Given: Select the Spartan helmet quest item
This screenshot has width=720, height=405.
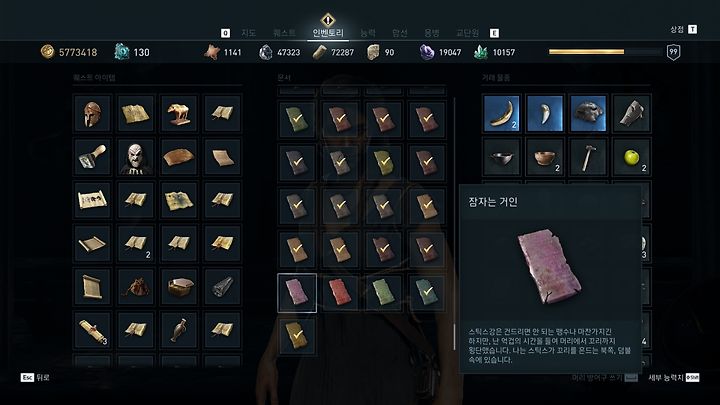Looking at the screenshot, I should point(92,113).
